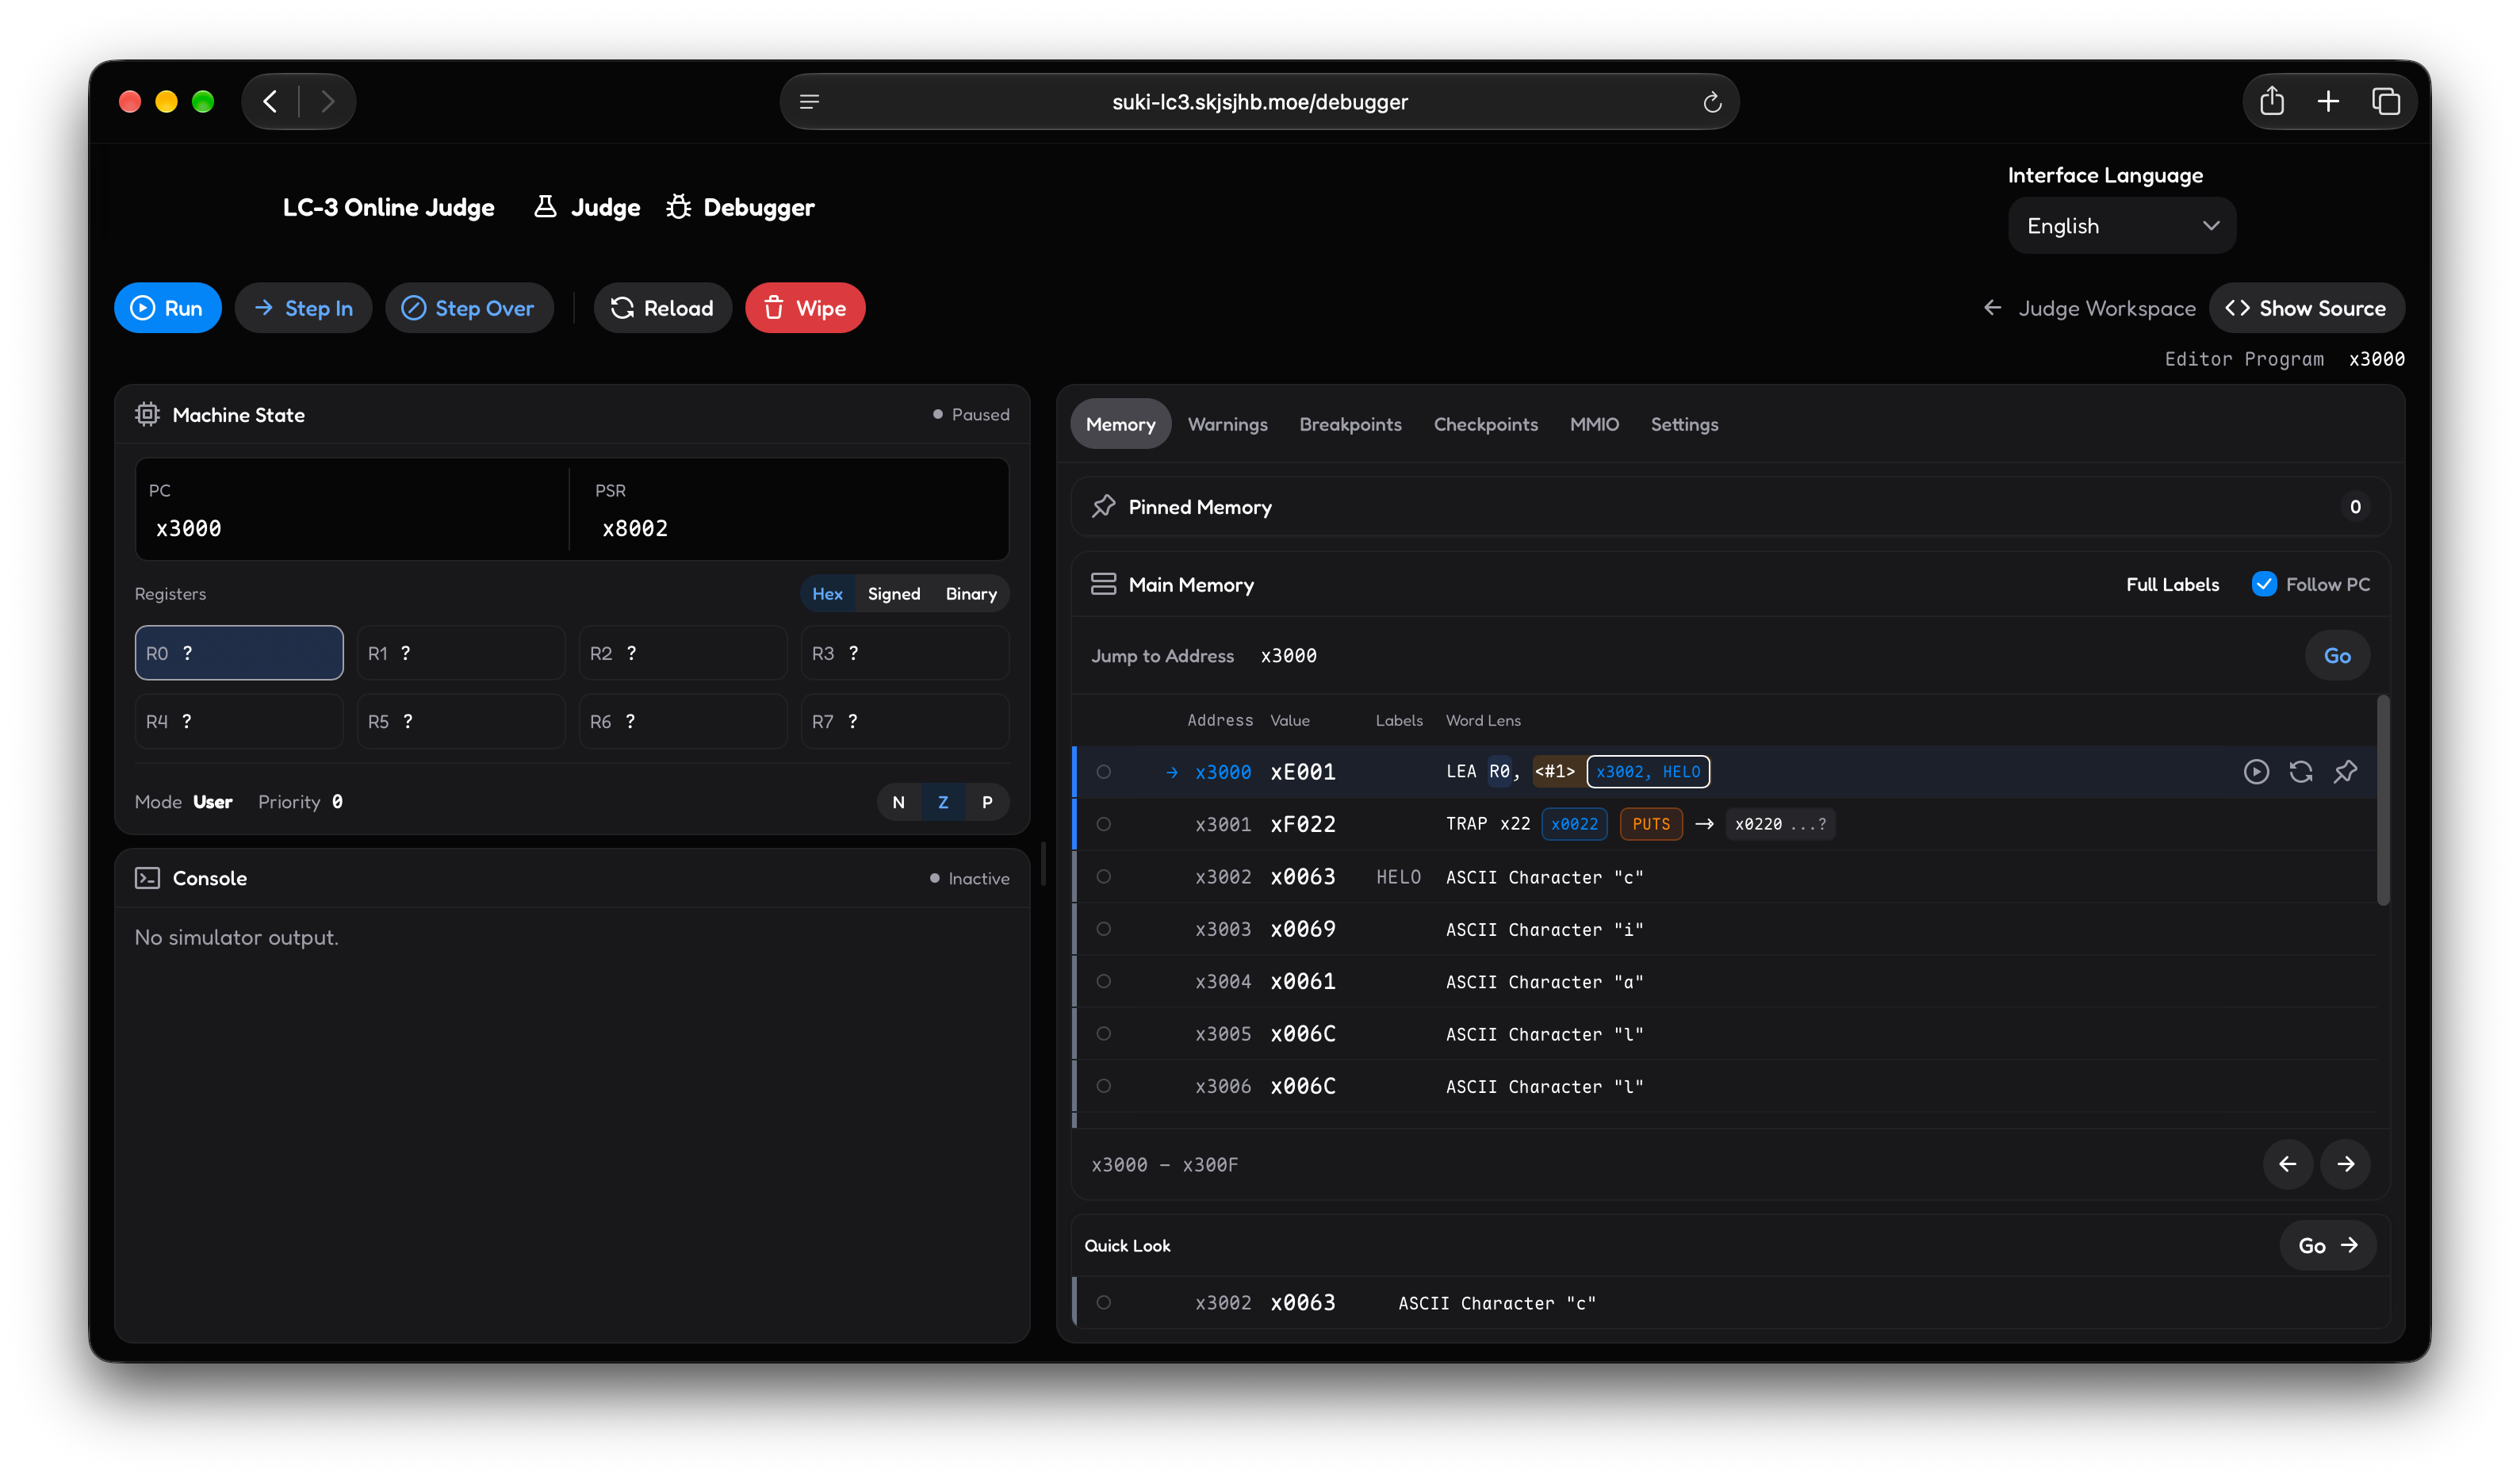Open the browser tab overview icon
Screen dimensions: 2520x1480
pos(2386,101)
